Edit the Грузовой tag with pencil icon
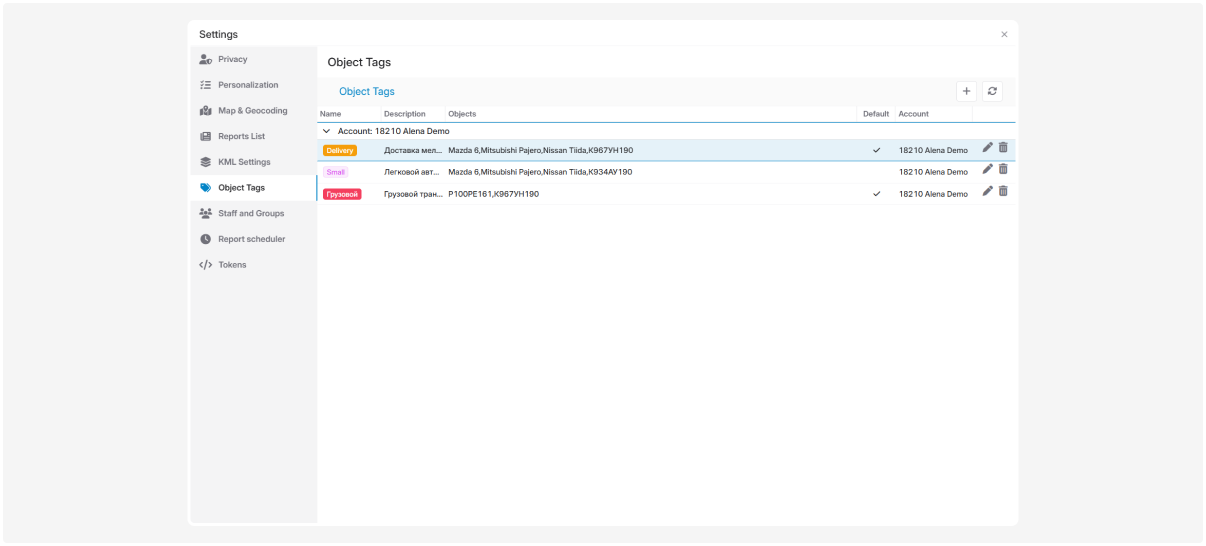 coord(988,192)
